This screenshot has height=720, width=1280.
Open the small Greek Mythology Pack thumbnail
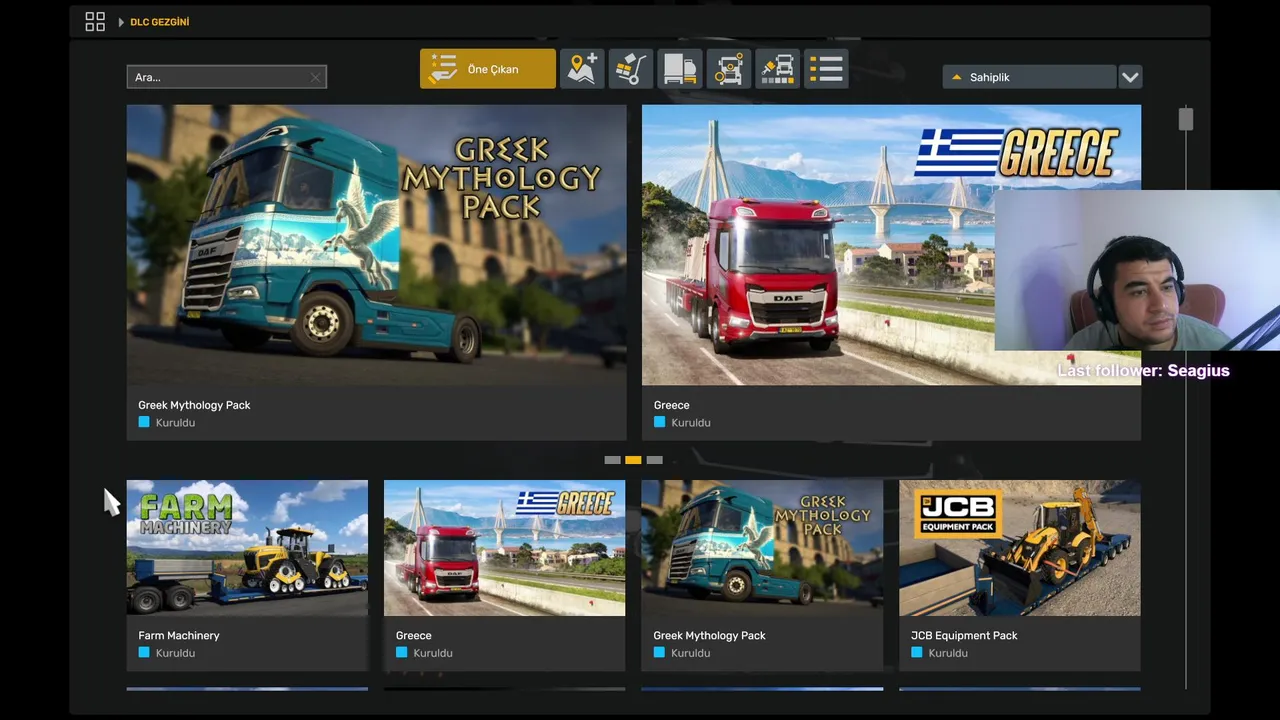[x=762, y=548]
